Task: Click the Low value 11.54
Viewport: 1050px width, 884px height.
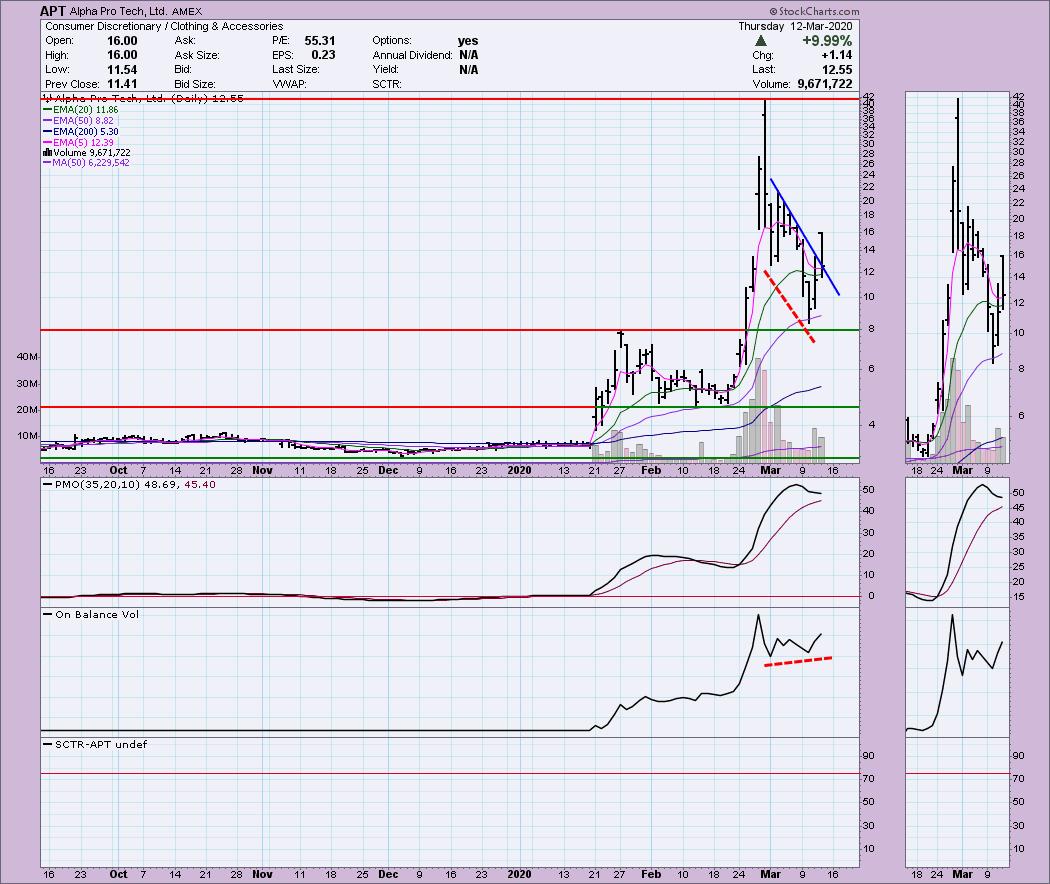Action: tap(122, 70)
